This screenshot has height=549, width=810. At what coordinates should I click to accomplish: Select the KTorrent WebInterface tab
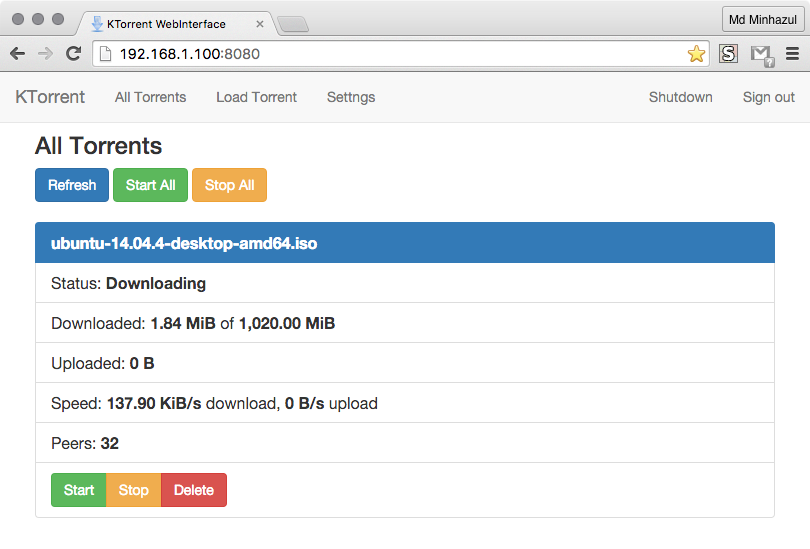pyautogui.click(x=176, y=24)
